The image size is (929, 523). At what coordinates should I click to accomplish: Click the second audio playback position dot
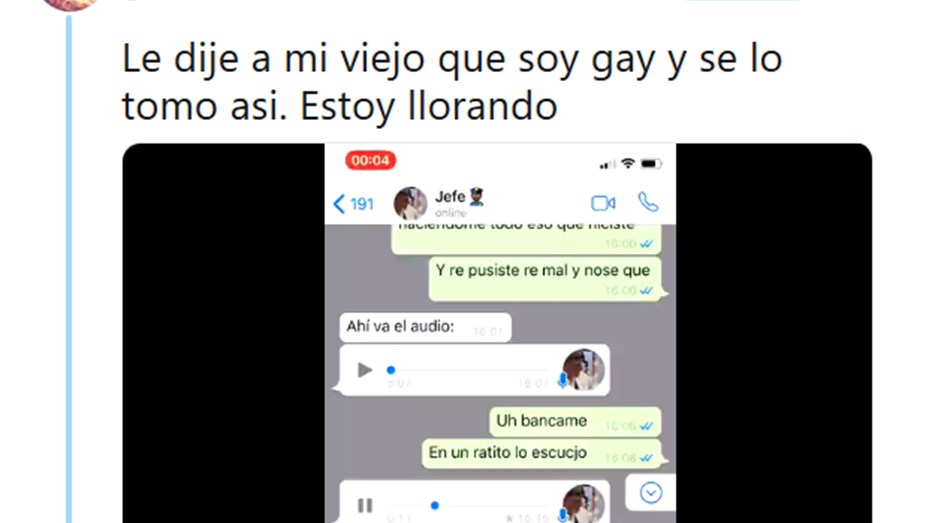pos(435,505)
